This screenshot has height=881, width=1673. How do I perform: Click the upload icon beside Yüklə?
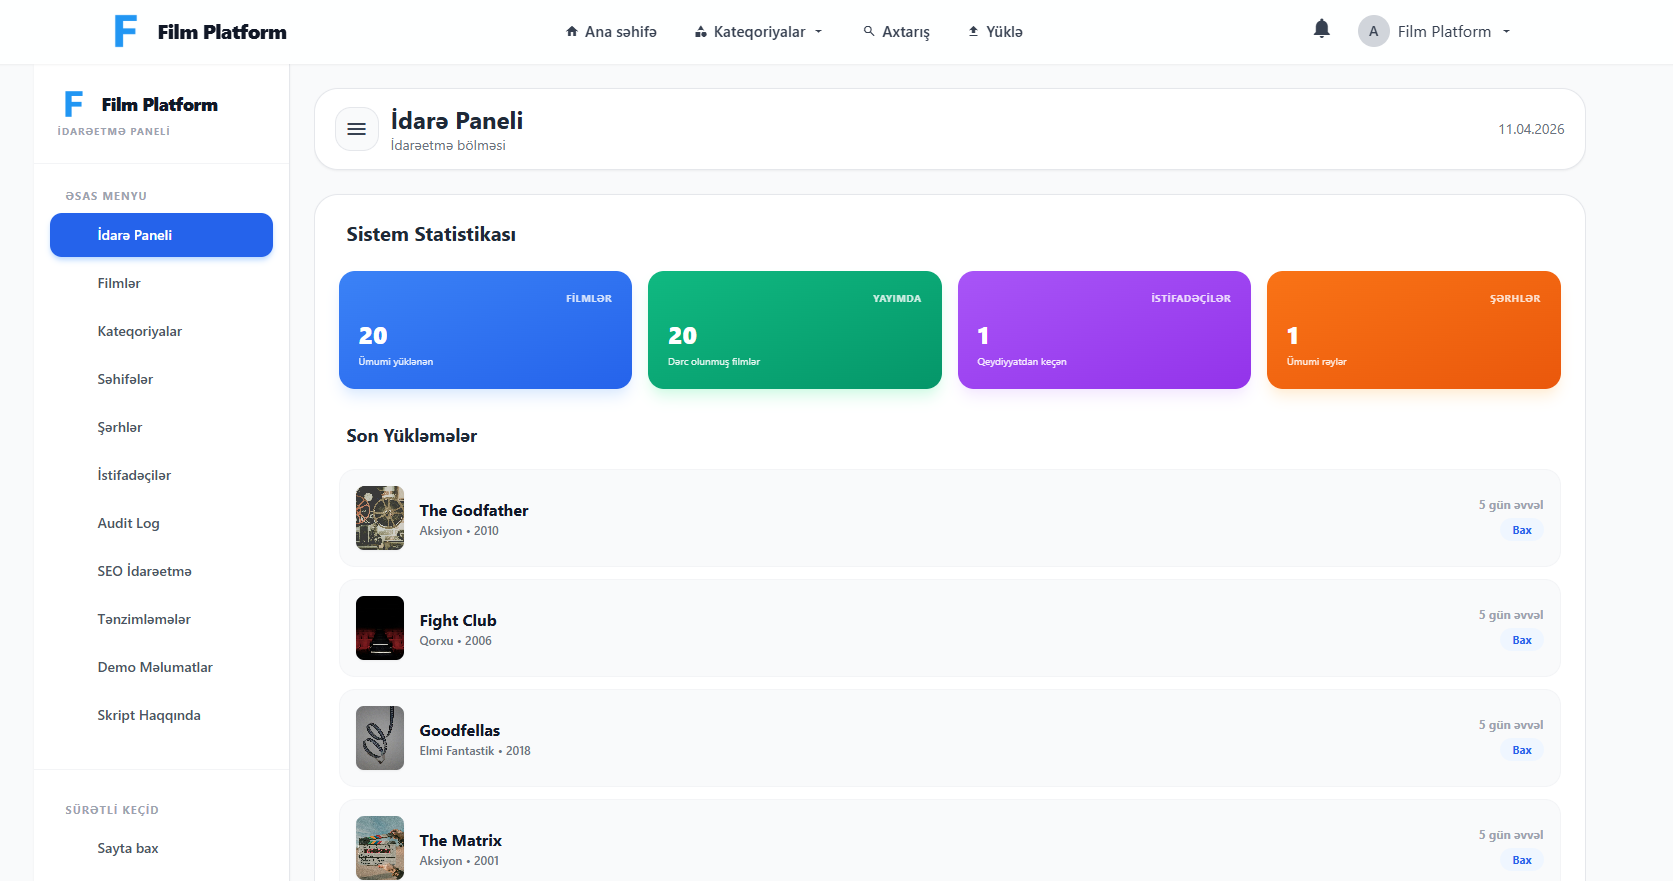973,32
